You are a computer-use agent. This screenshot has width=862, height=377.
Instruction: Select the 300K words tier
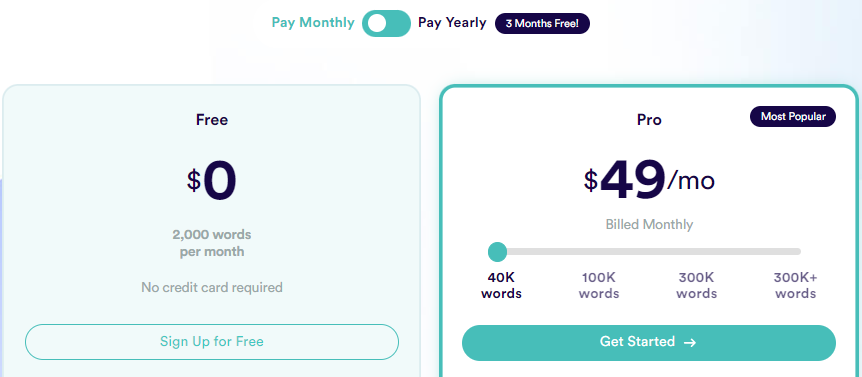coord(697,285)
